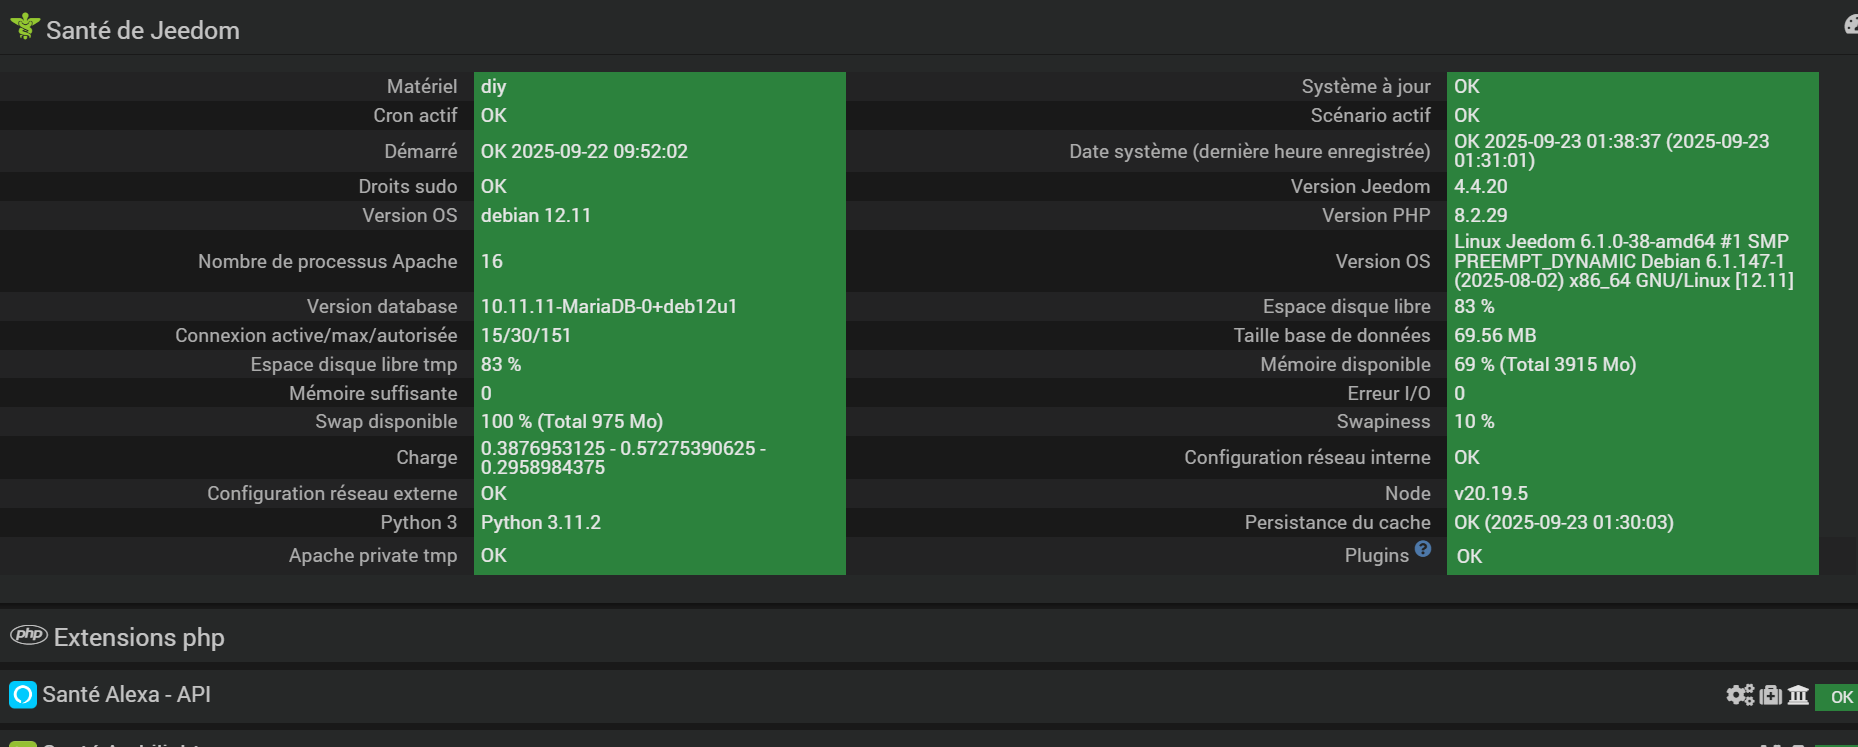Click the dashboard gauge icon at top right
1858x747 pixels.
1851,25
